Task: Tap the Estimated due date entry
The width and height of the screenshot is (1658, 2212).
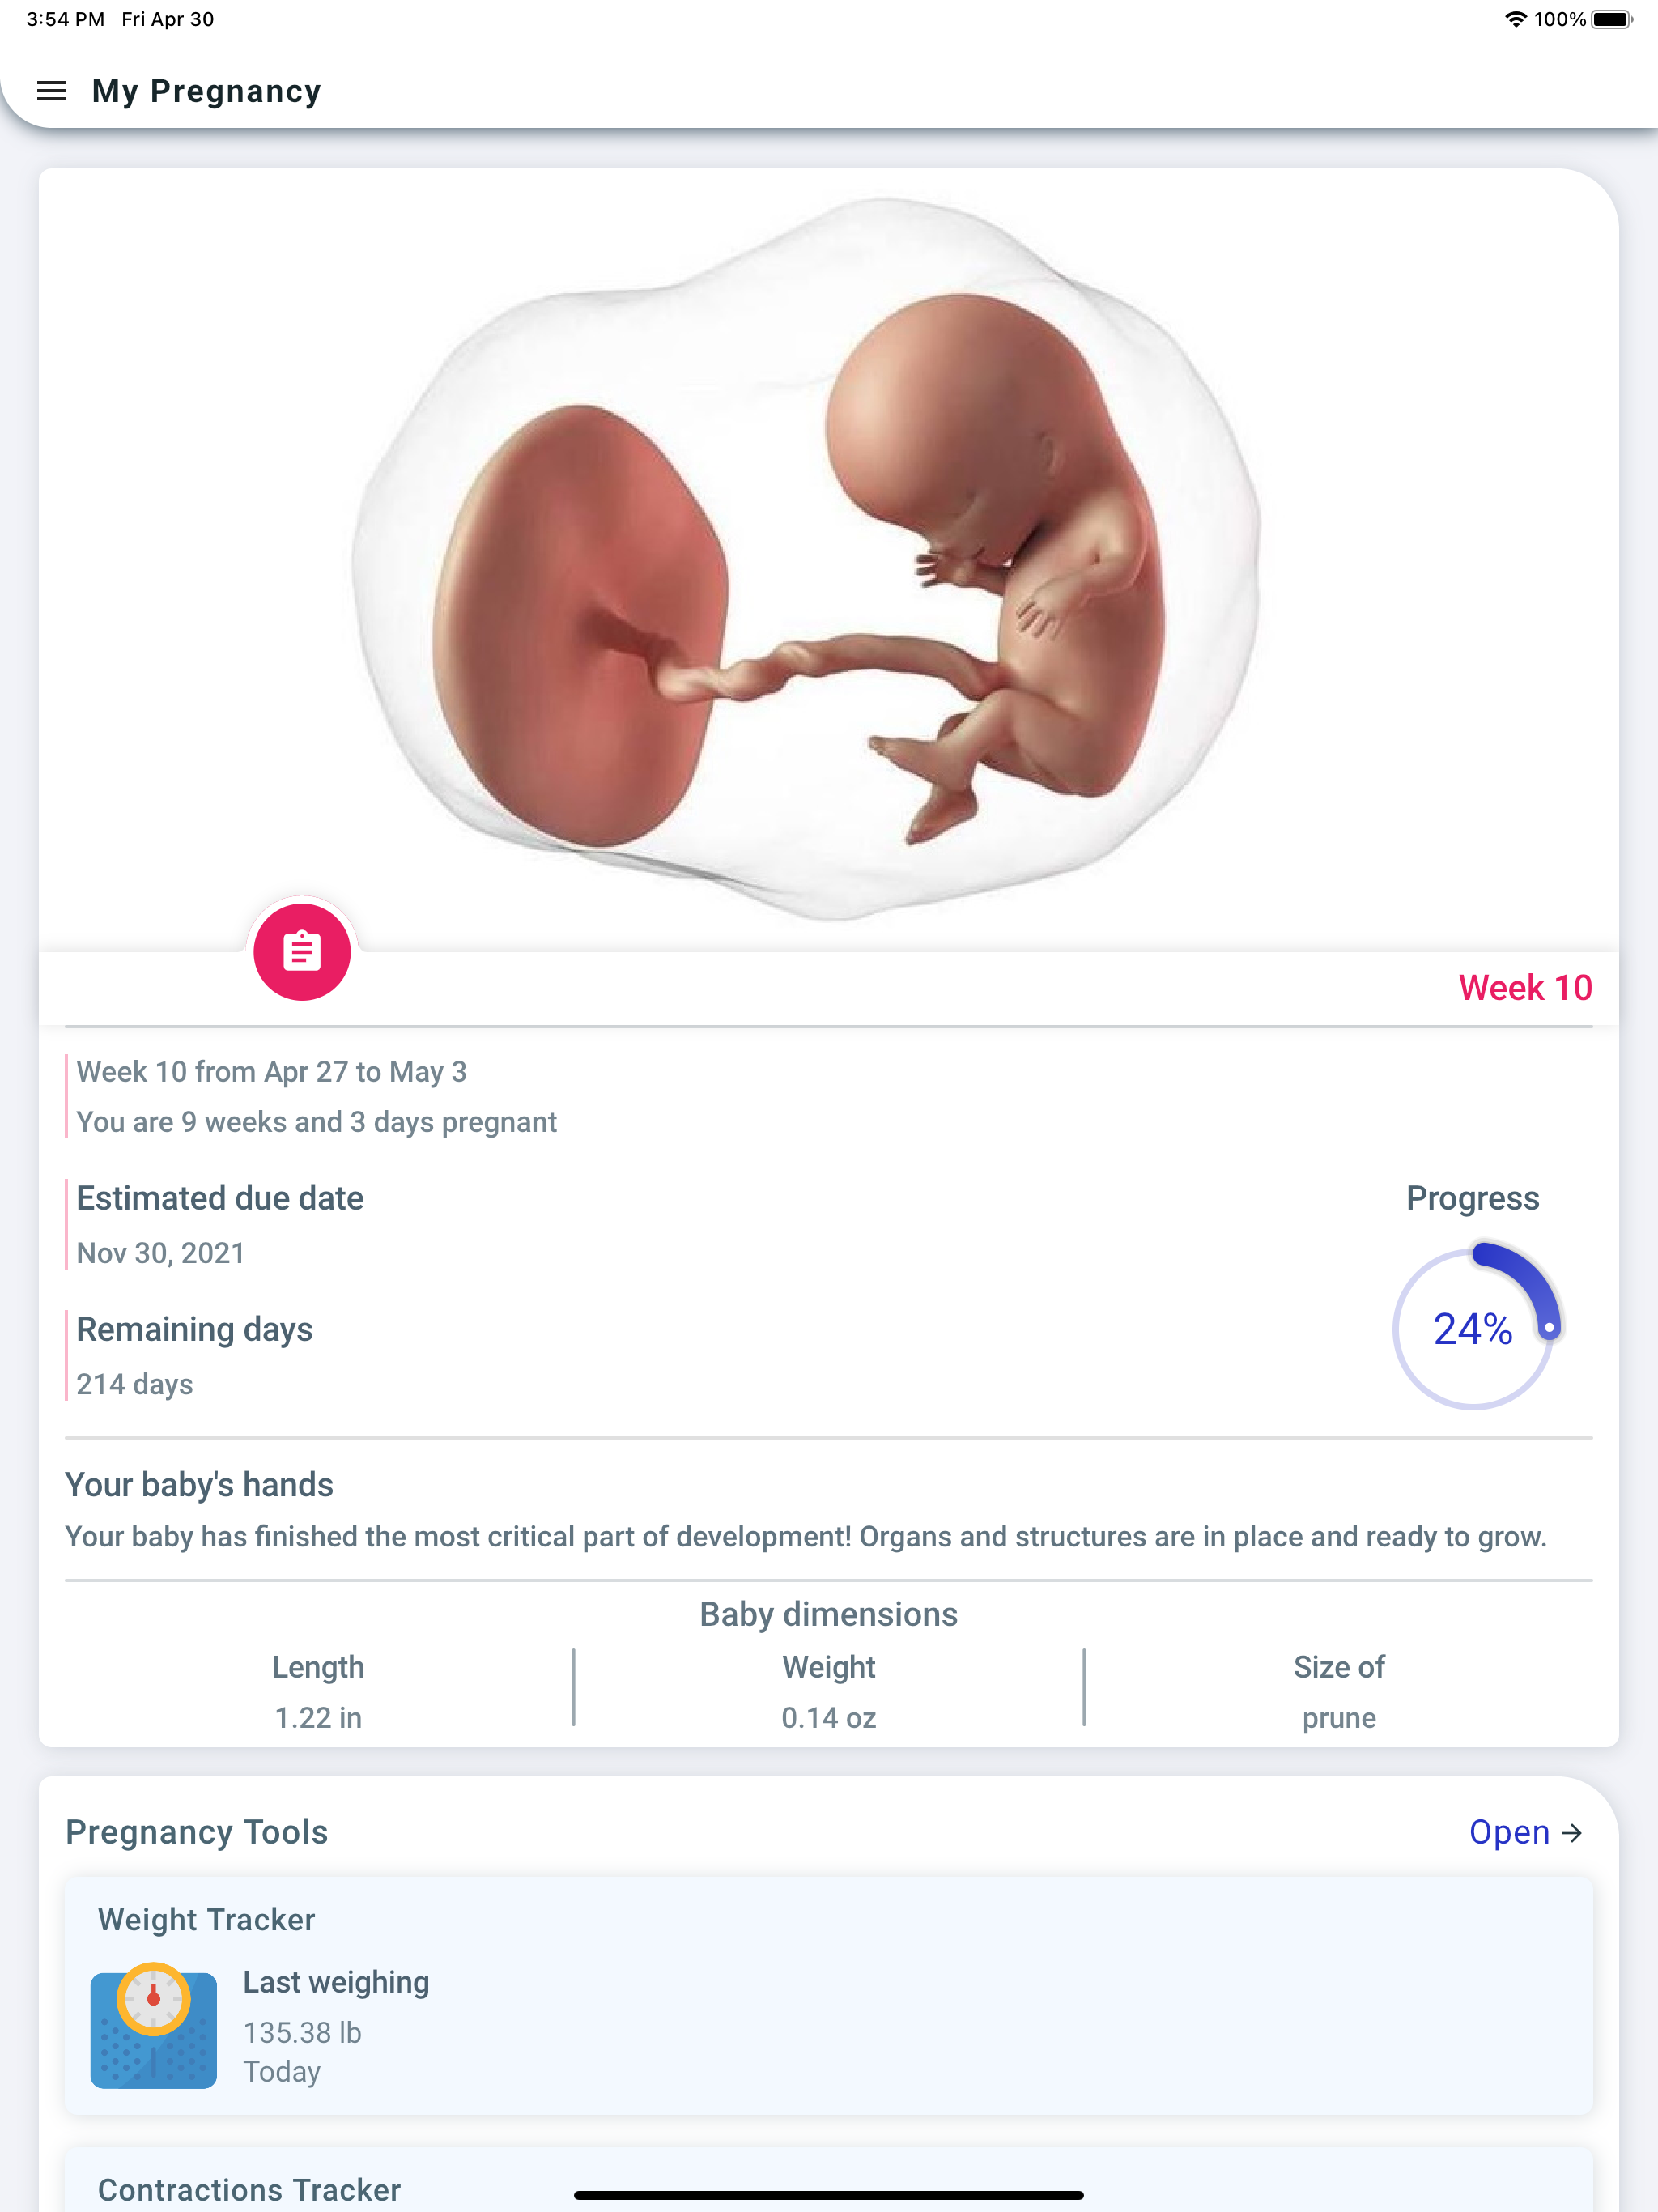Action: pos(220,1225)
